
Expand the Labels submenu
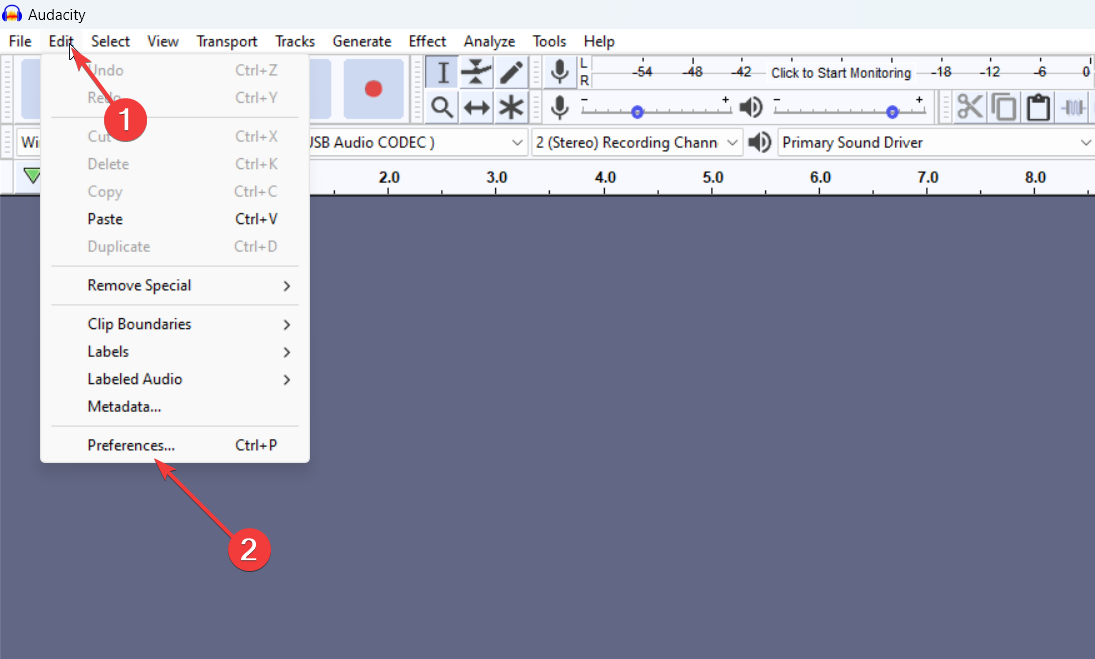click(x=175, y=352)
